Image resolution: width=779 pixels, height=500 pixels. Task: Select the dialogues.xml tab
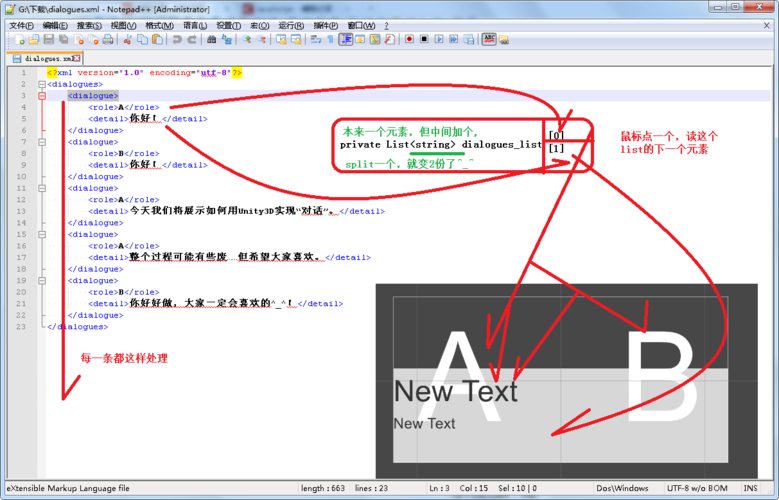45,58
